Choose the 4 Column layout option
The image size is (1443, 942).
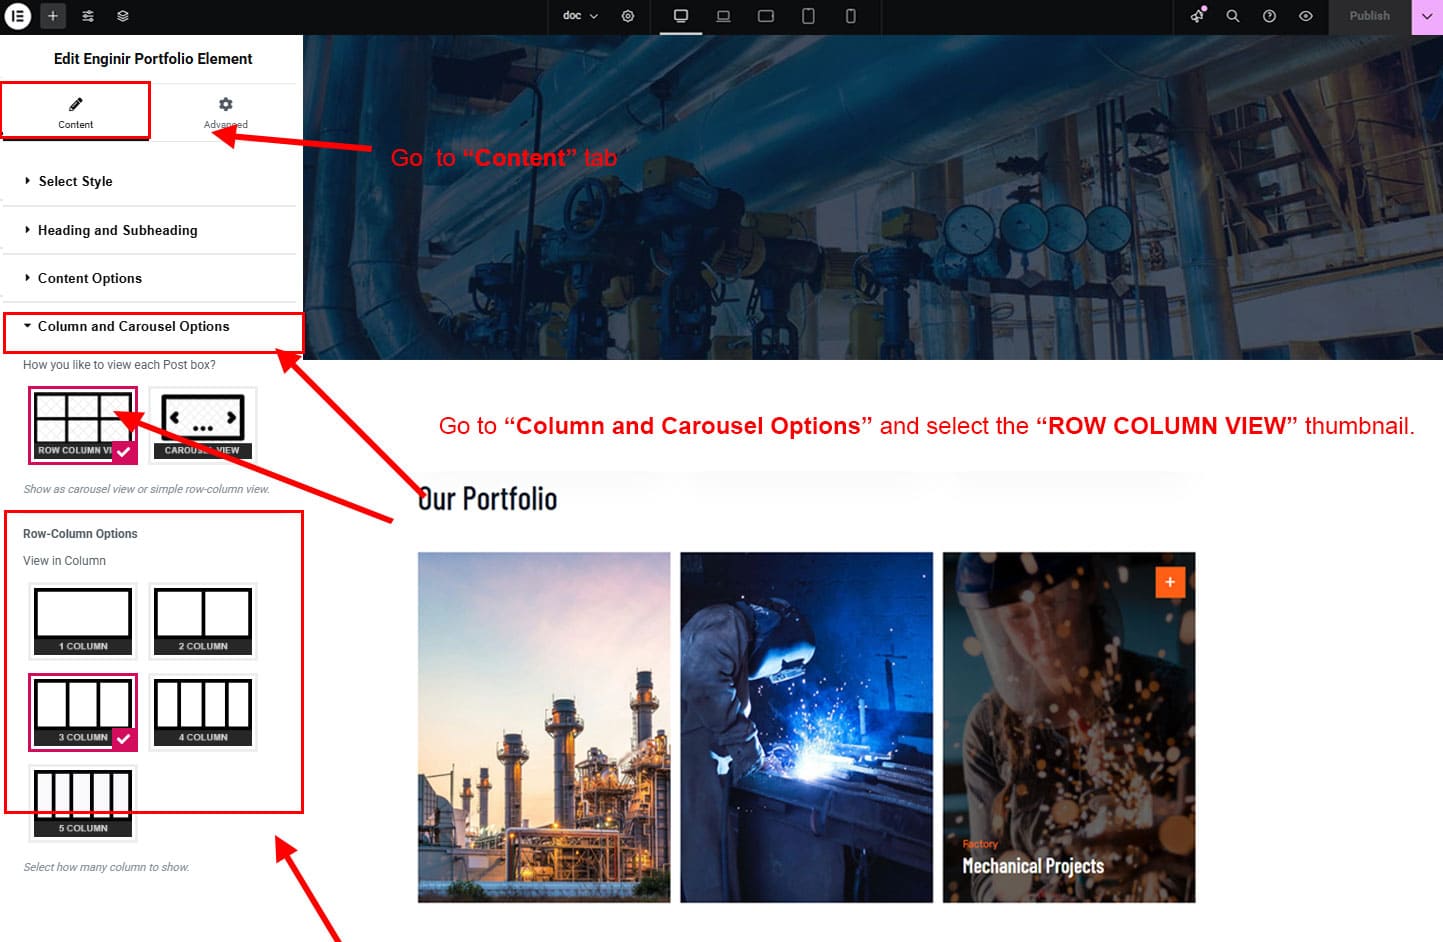pos(203,711)
